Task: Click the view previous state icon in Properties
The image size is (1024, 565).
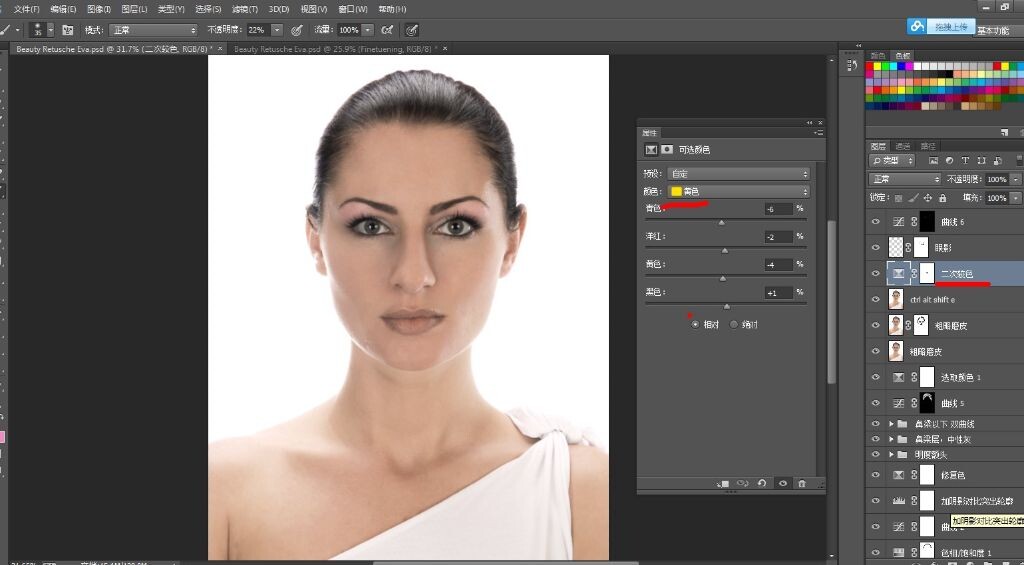Action: 743,483
